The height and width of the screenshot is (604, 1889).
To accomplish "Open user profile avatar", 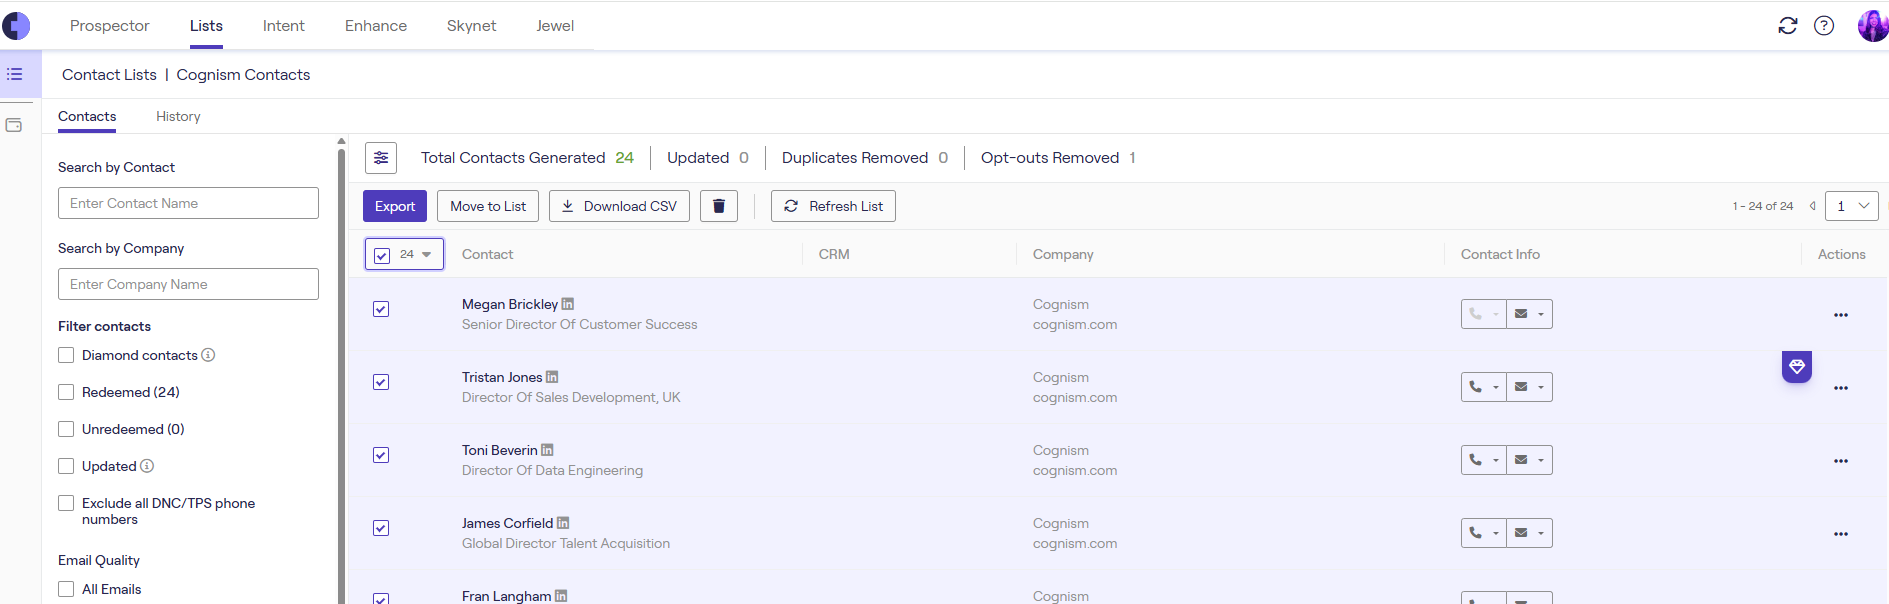I will (x=1871, y=26).
